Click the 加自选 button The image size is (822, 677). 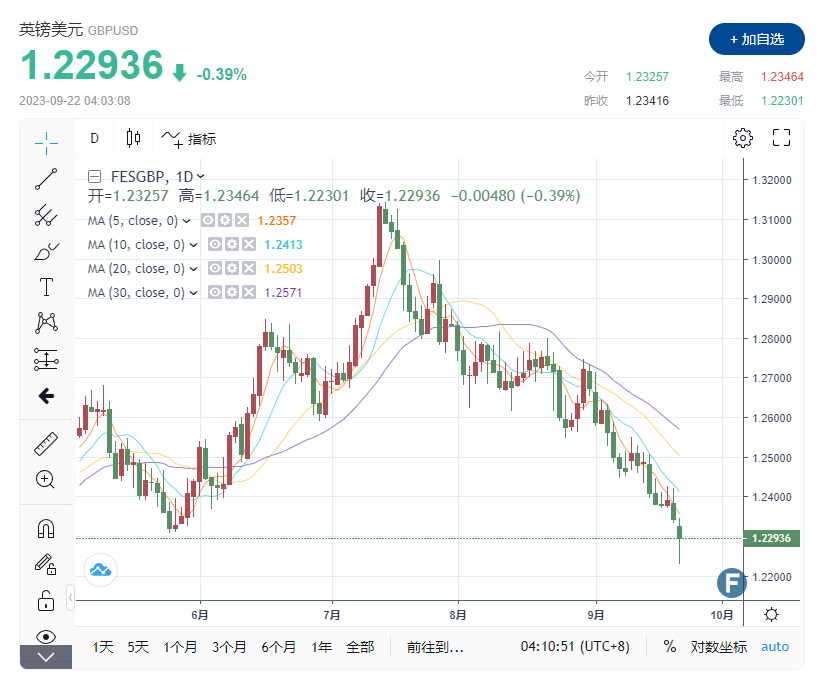[756, 39]
